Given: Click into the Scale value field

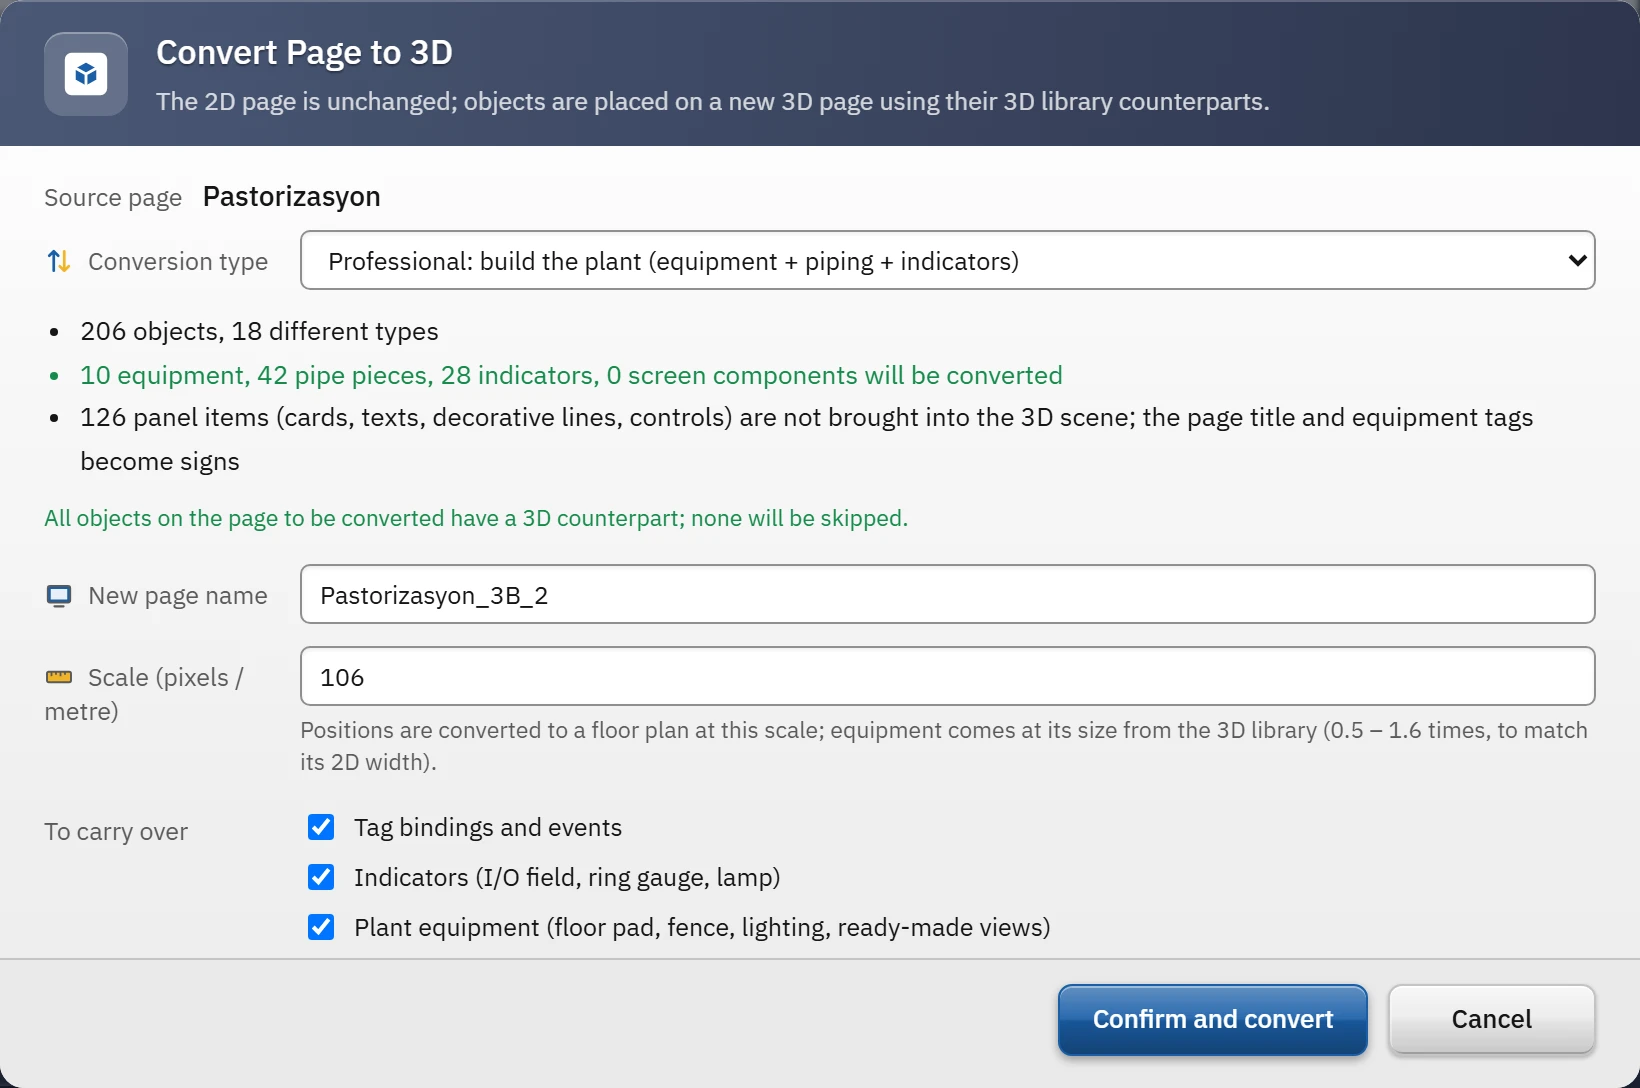Looking at the screenshot, I should click(x=947, y=676).
